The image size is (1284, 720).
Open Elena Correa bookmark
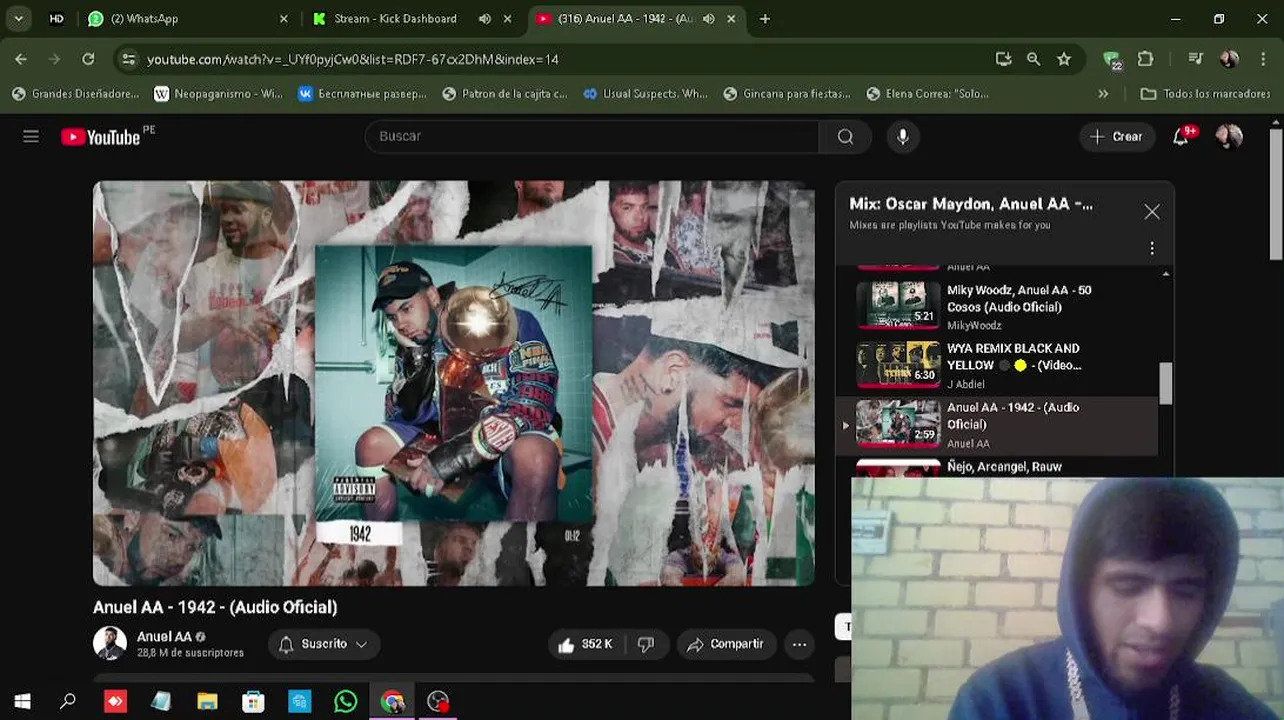[928, 94]
